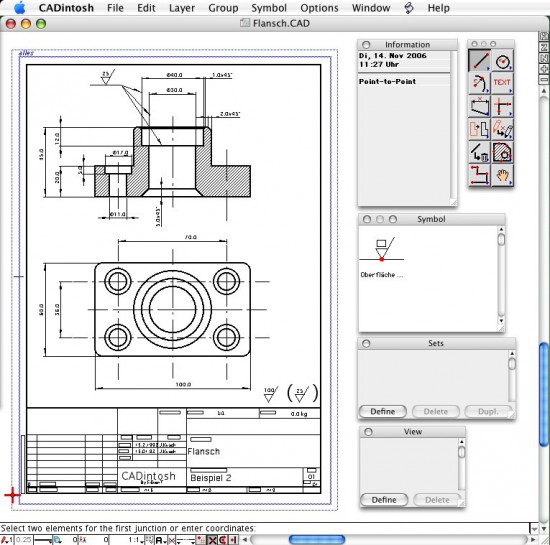550x545 pixels.
Task: Select the line drawing tool
Action: point(479,60)
